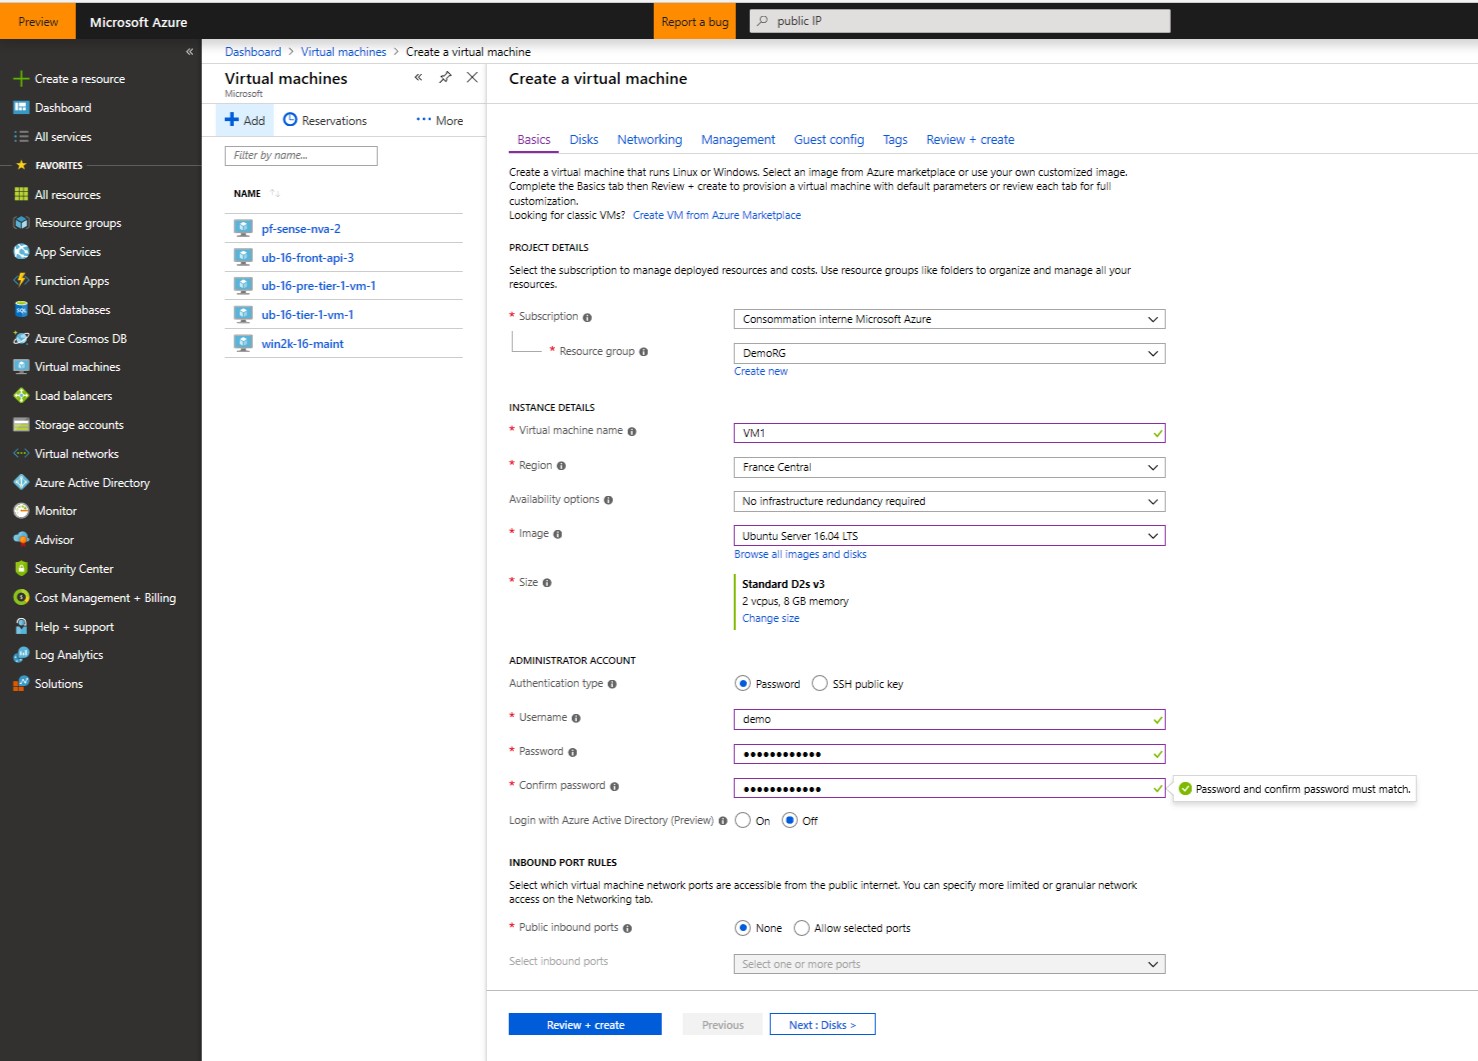Screen dimensions: 1478x1061
Task: Click the Advisor cloud icon
Action: point(20,540)
